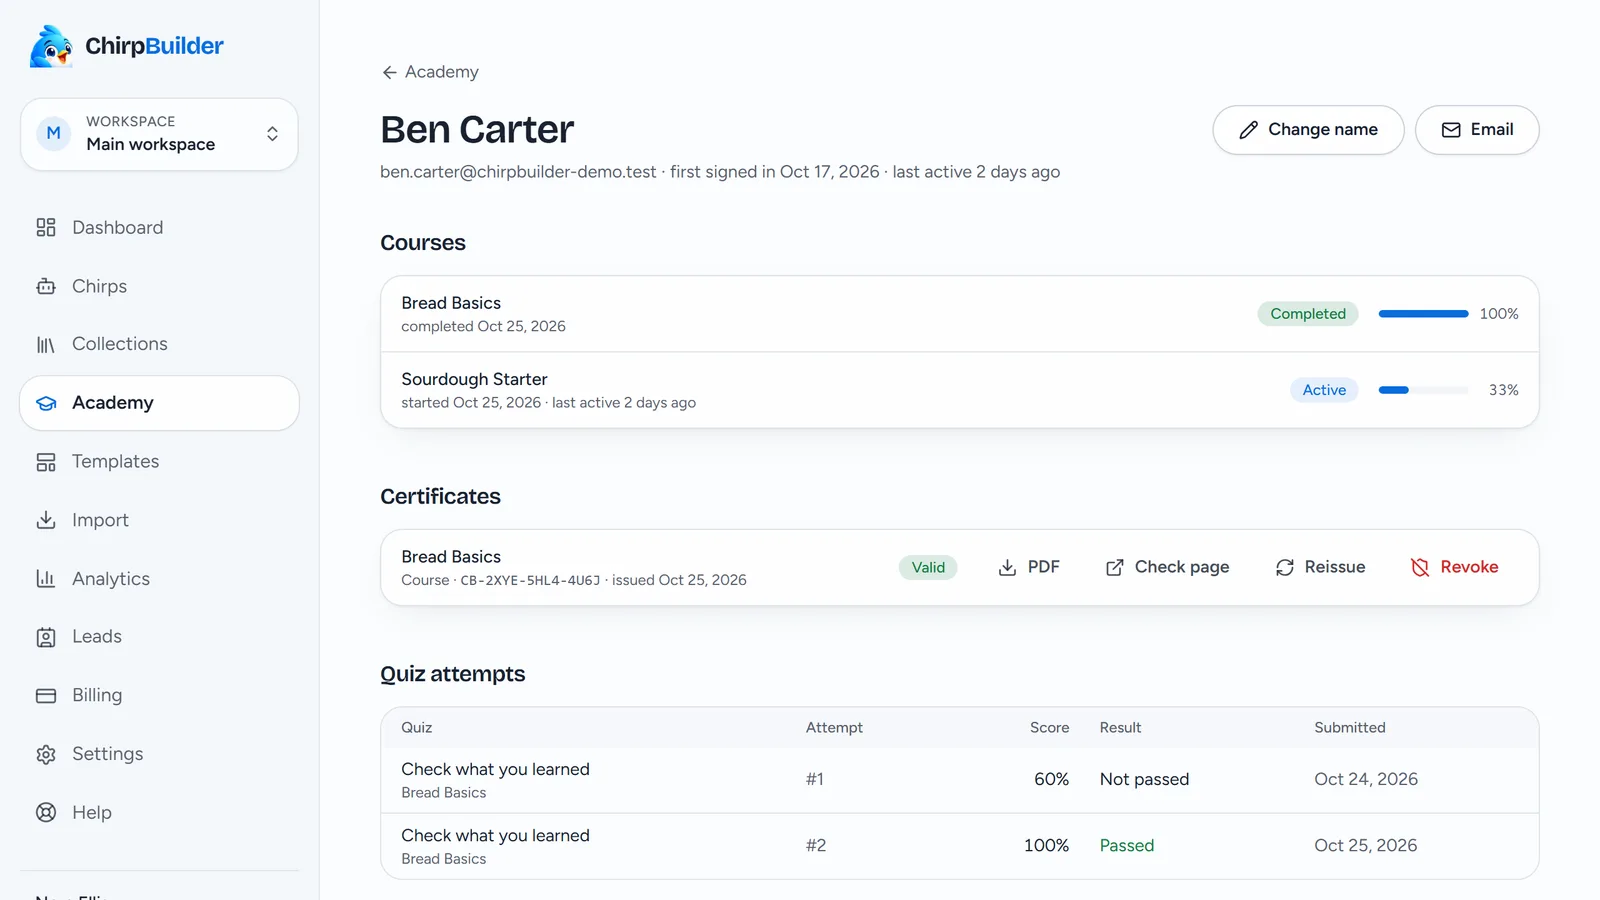Click the Billing credit card icon

[x=46, y=696]
